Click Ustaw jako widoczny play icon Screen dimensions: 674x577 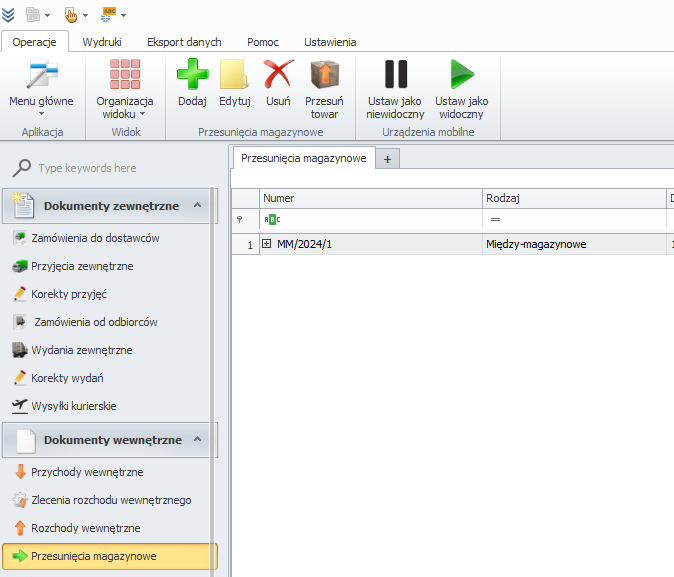click(462, 74)
